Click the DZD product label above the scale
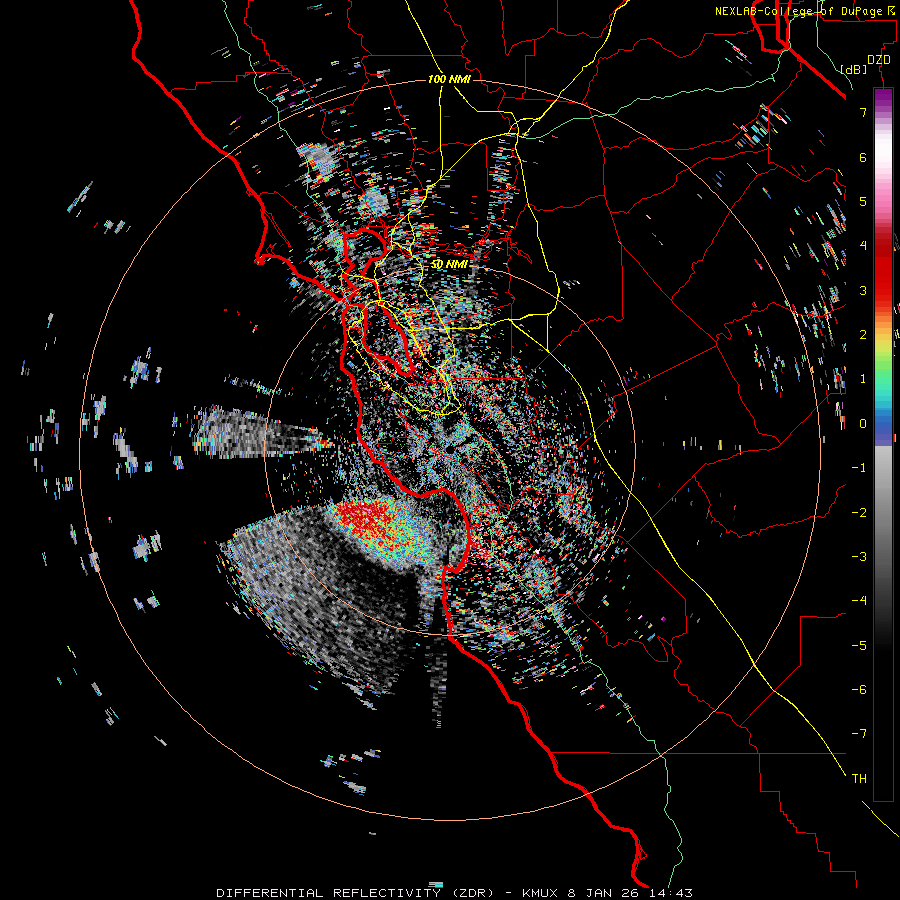The width and height of the screenshot is (900, 900). click(879, 60)
